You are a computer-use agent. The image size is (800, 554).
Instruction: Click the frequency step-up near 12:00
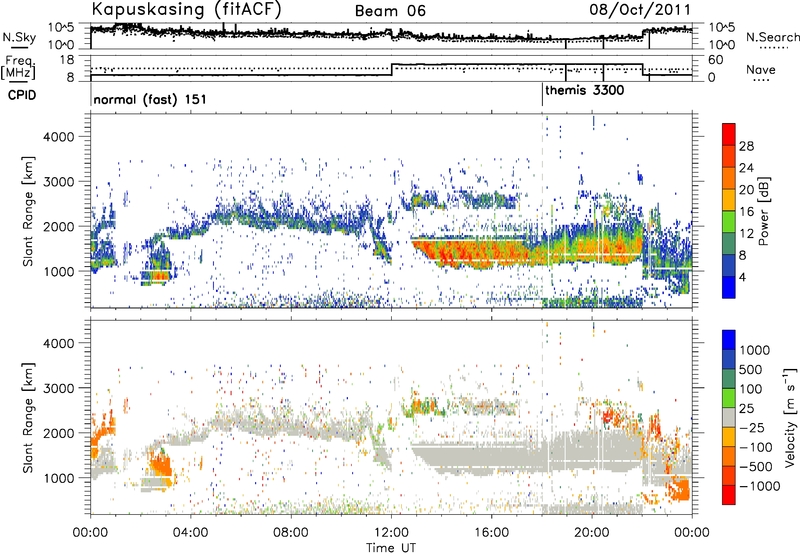pos(391,70)
